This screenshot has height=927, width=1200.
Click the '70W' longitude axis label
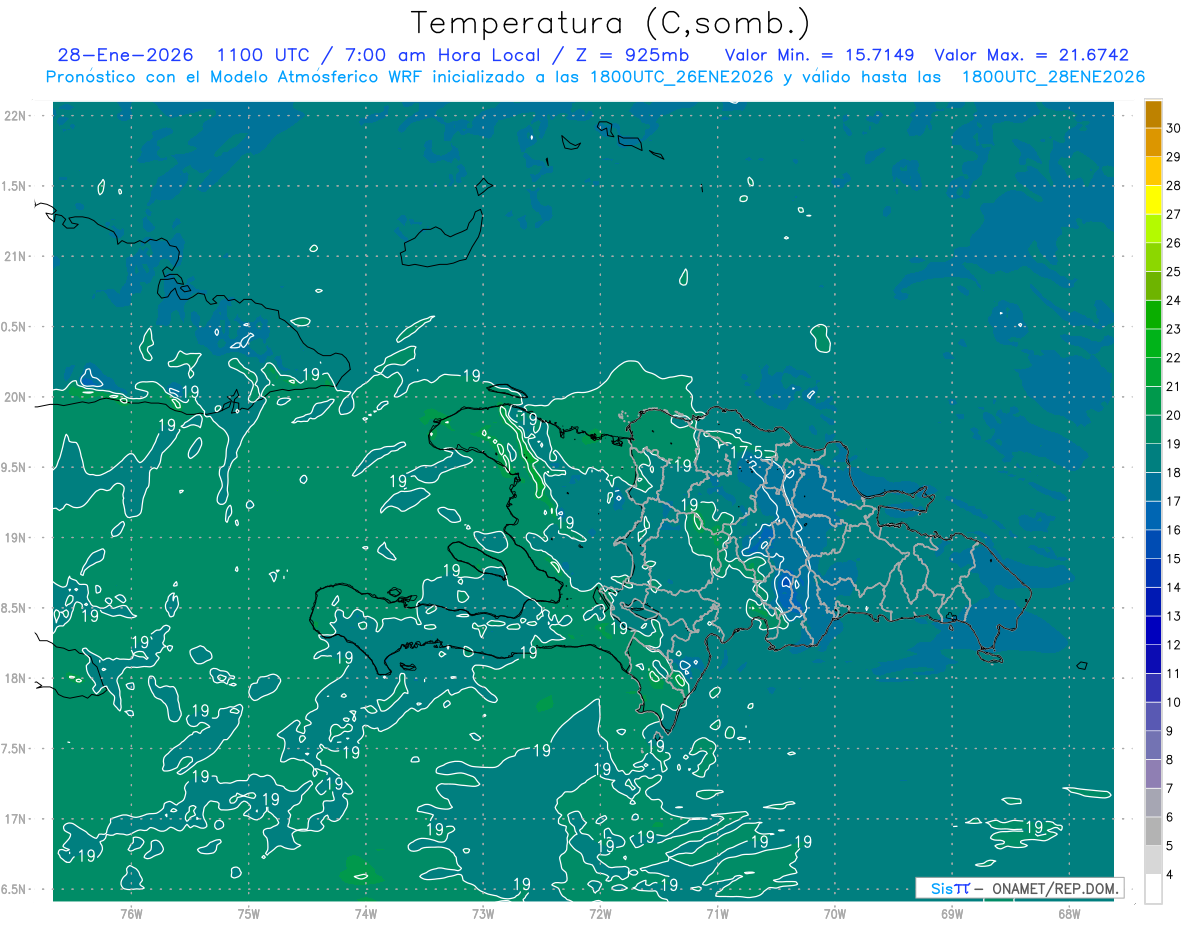(835, 912)
